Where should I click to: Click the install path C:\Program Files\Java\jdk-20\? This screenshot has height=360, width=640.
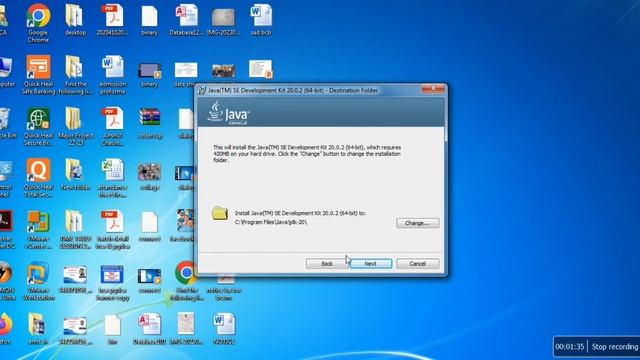click(x=271, y=222)
